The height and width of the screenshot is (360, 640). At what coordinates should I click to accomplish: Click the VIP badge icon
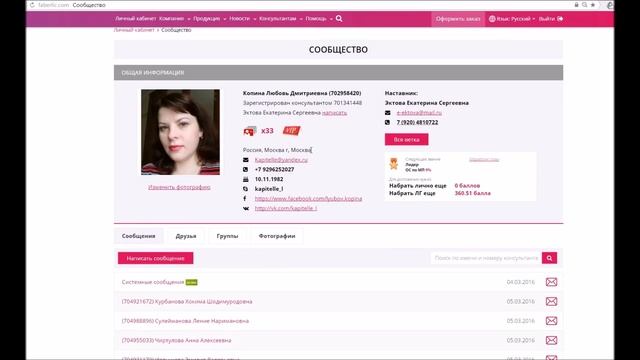[291, 131]
